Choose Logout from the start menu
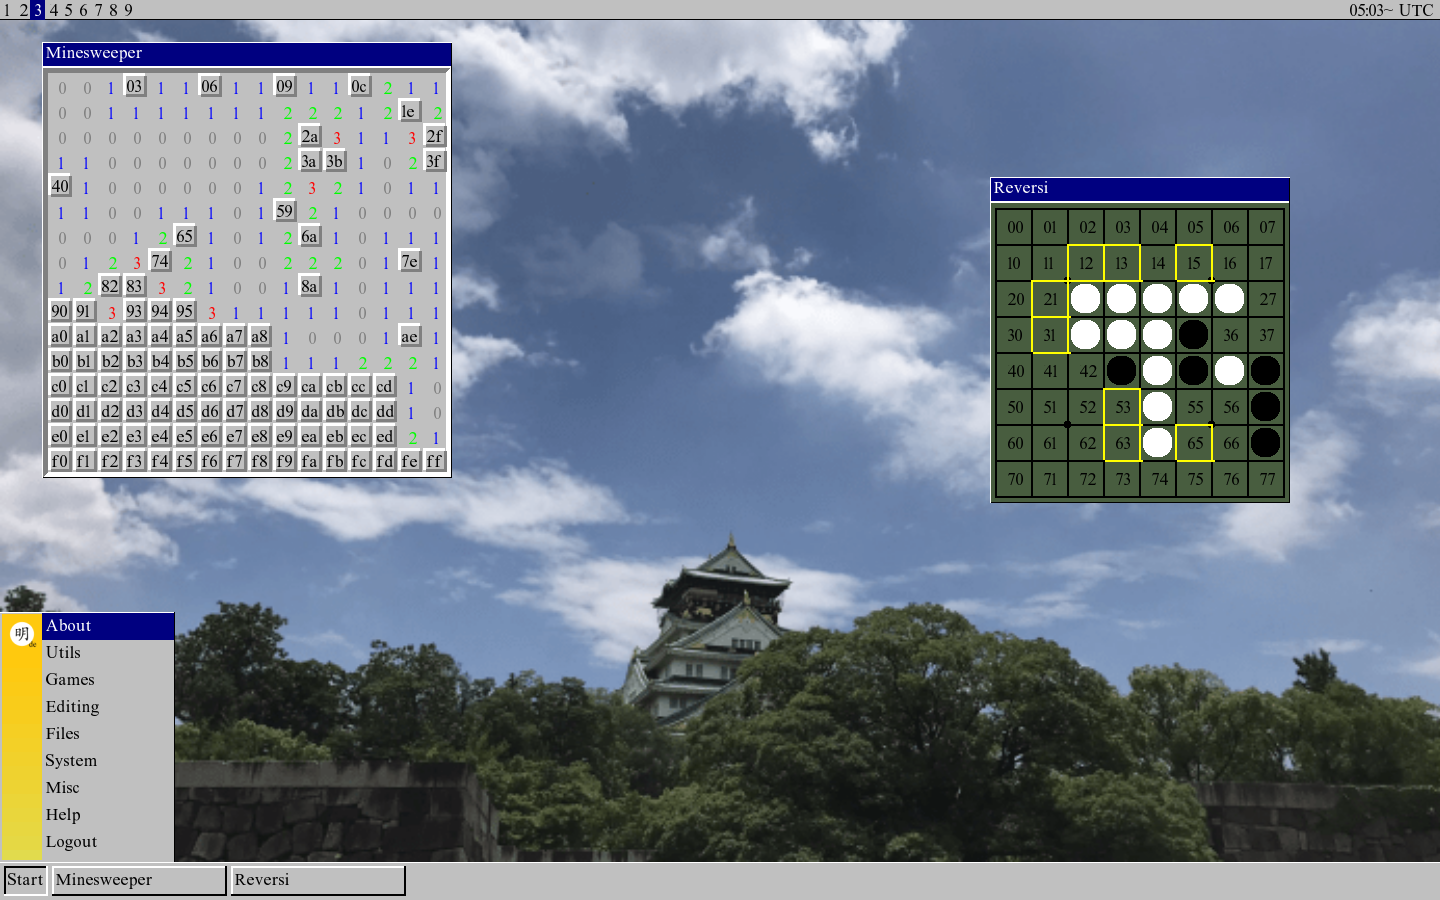This screenshot has height=900, width=1440. click(x=71, y=842)
